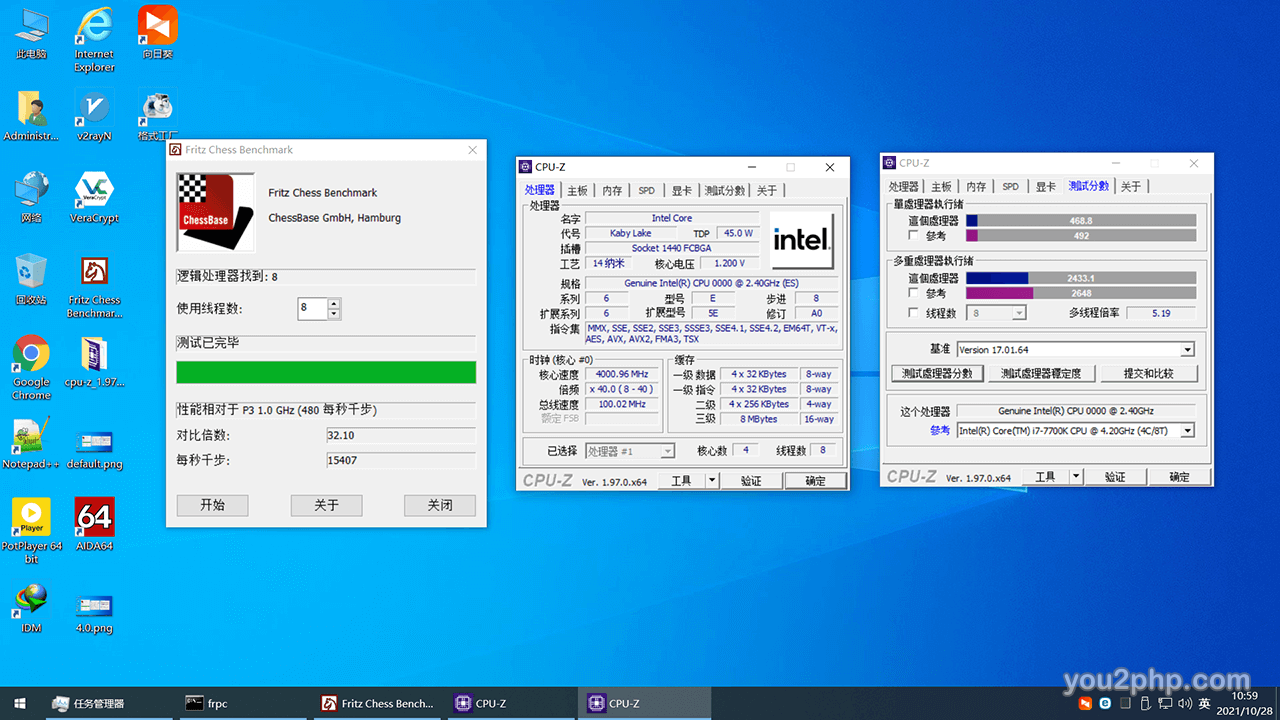Viewport: 1280px width, 720px height.
Task: Switch to Mainboard tab in left CPU-Z window
Action: [x=578, y=190]
